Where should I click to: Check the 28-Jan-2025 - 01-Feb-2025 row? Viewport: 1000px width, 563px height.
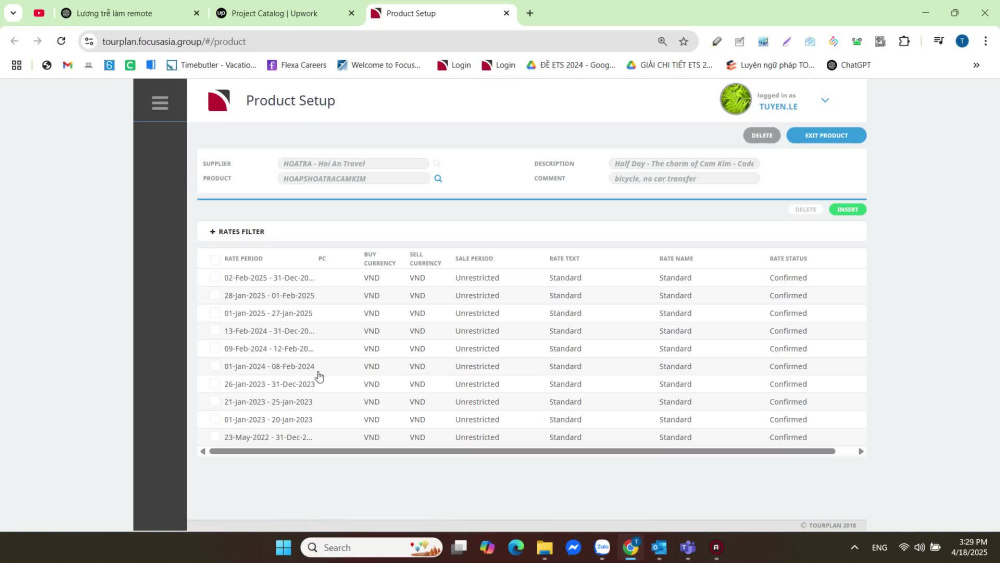215,295
